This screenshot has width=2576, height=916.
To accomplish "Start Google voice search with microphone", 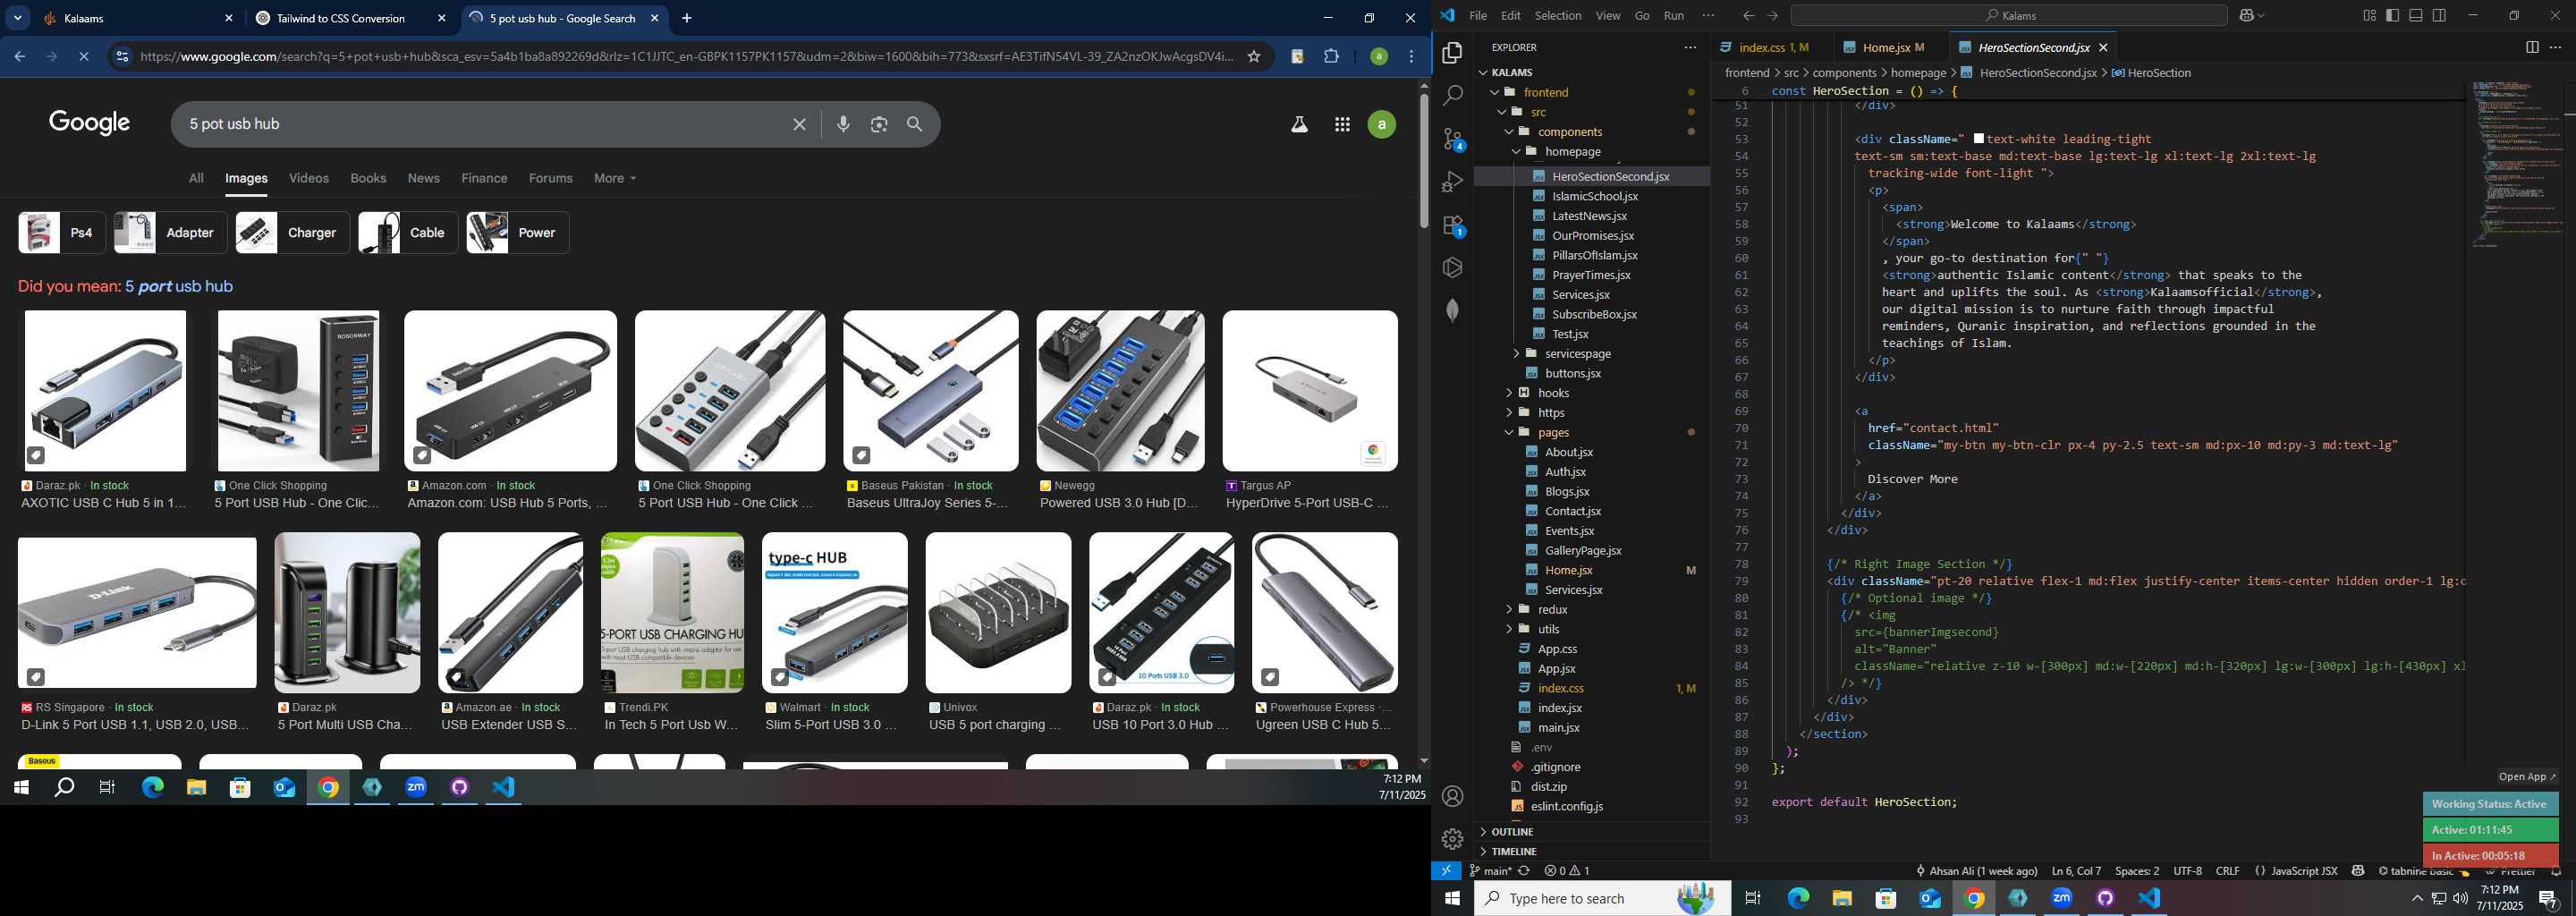I will pos(843,124).
